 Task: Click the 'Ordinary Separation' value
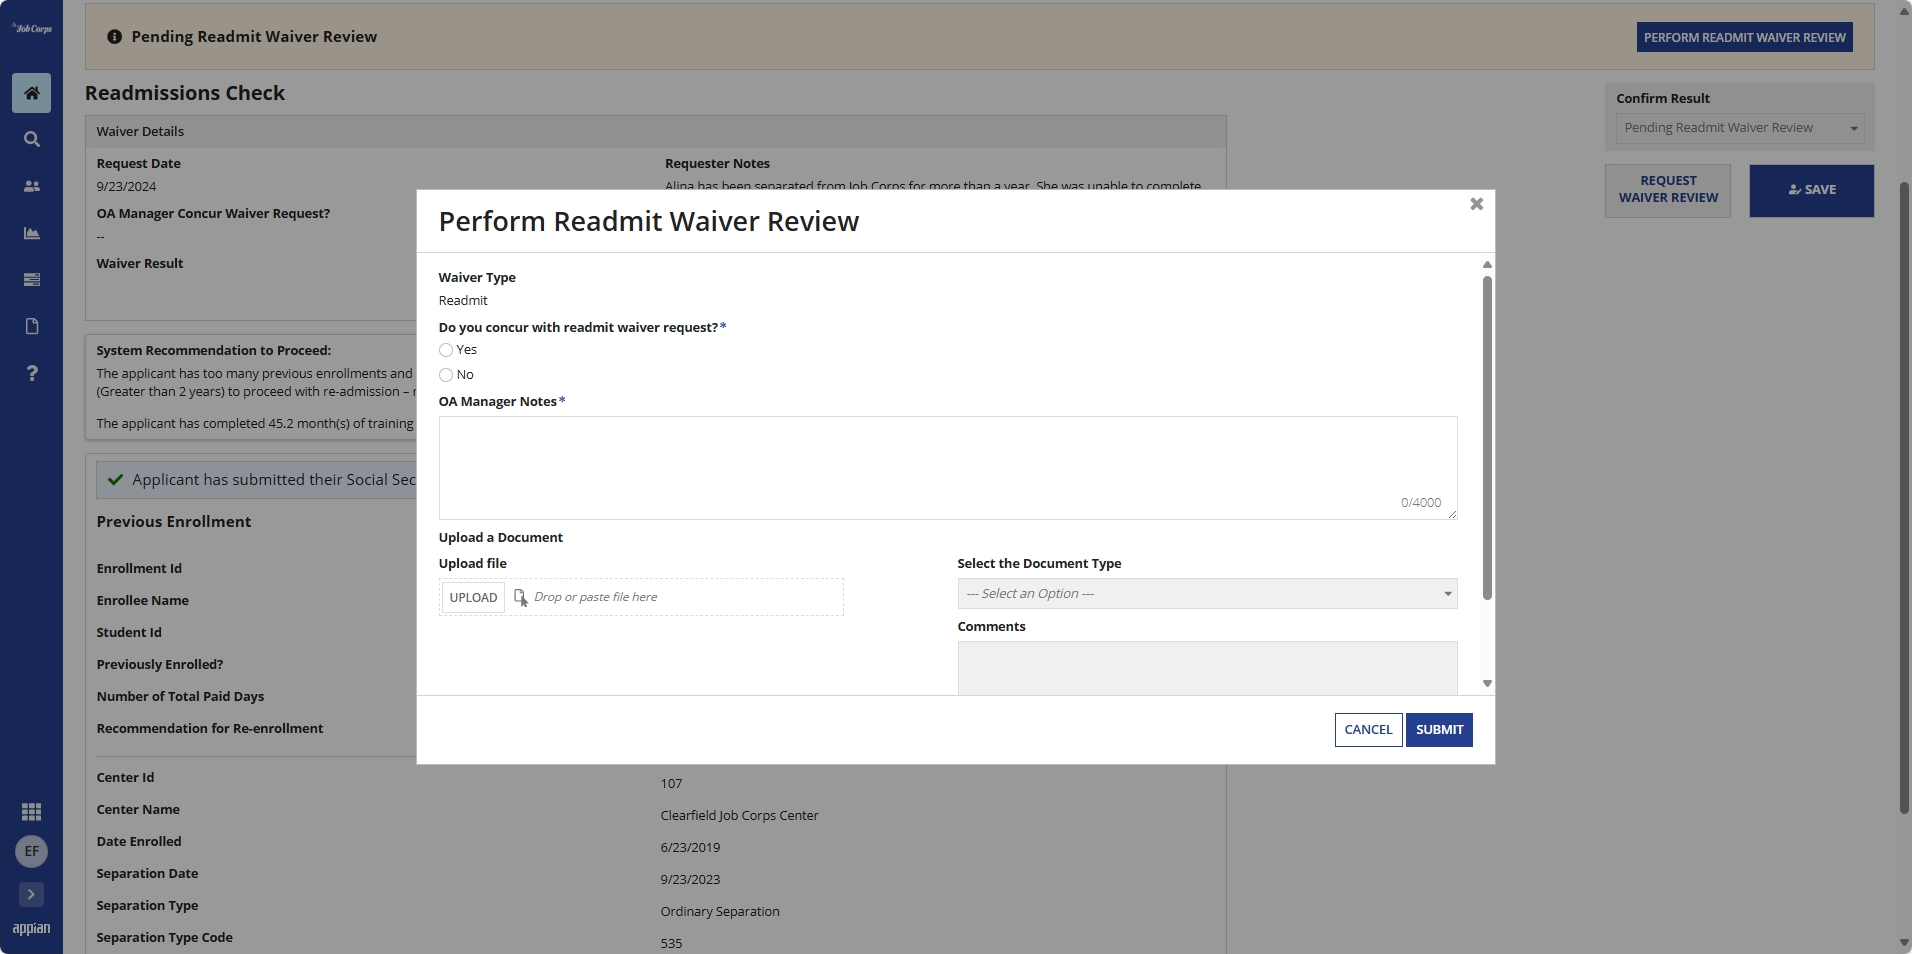(720, 911)
